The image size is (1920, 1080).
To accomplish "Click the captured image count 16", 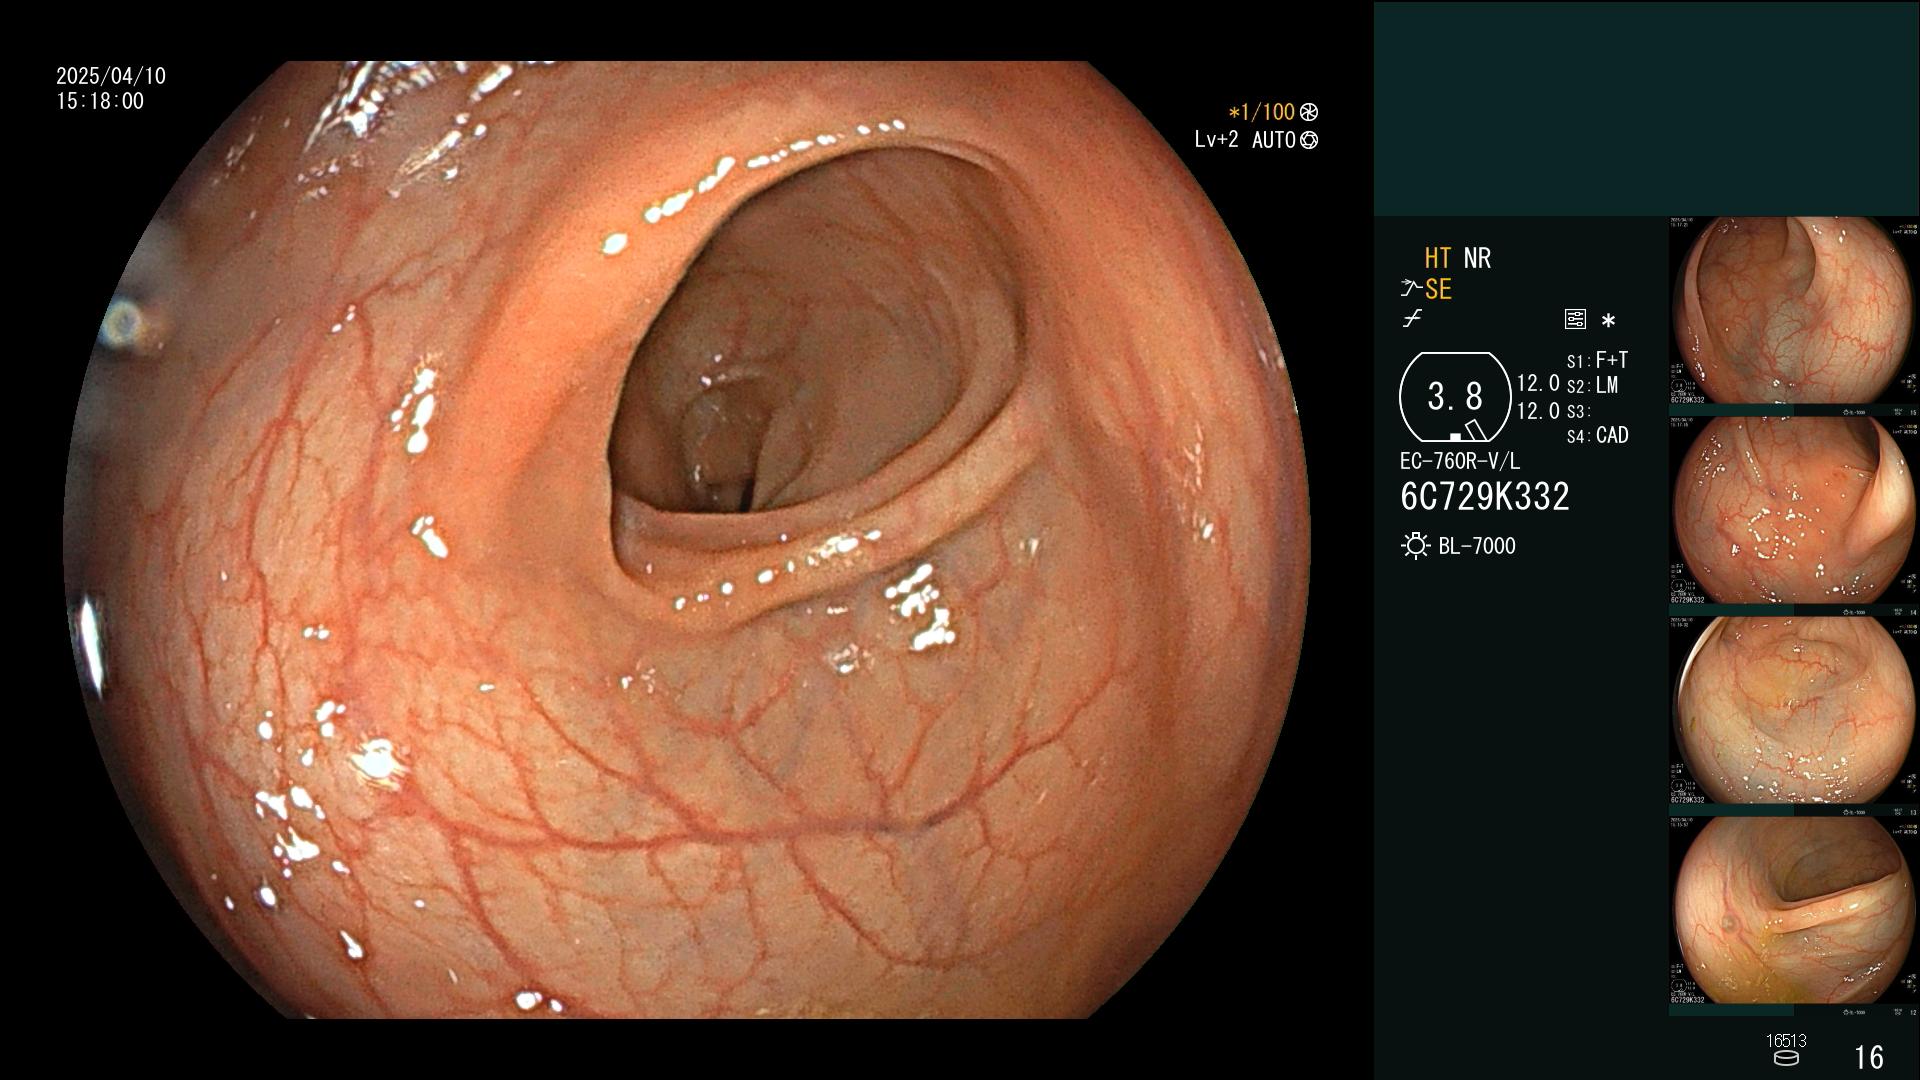I will tap(1869, 1057).
